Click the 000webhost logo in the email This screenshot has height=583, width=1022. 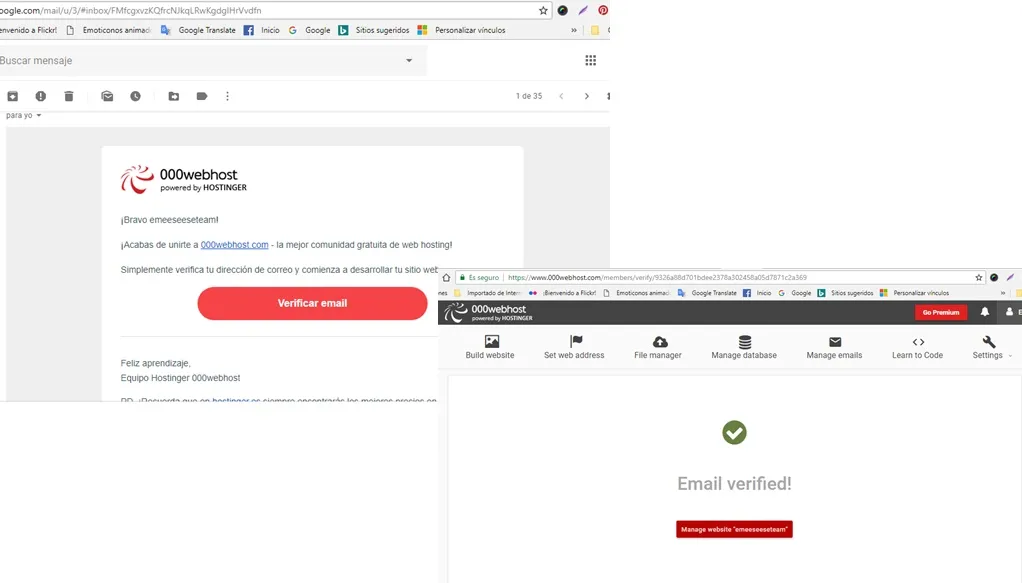[x=184, y=179]
